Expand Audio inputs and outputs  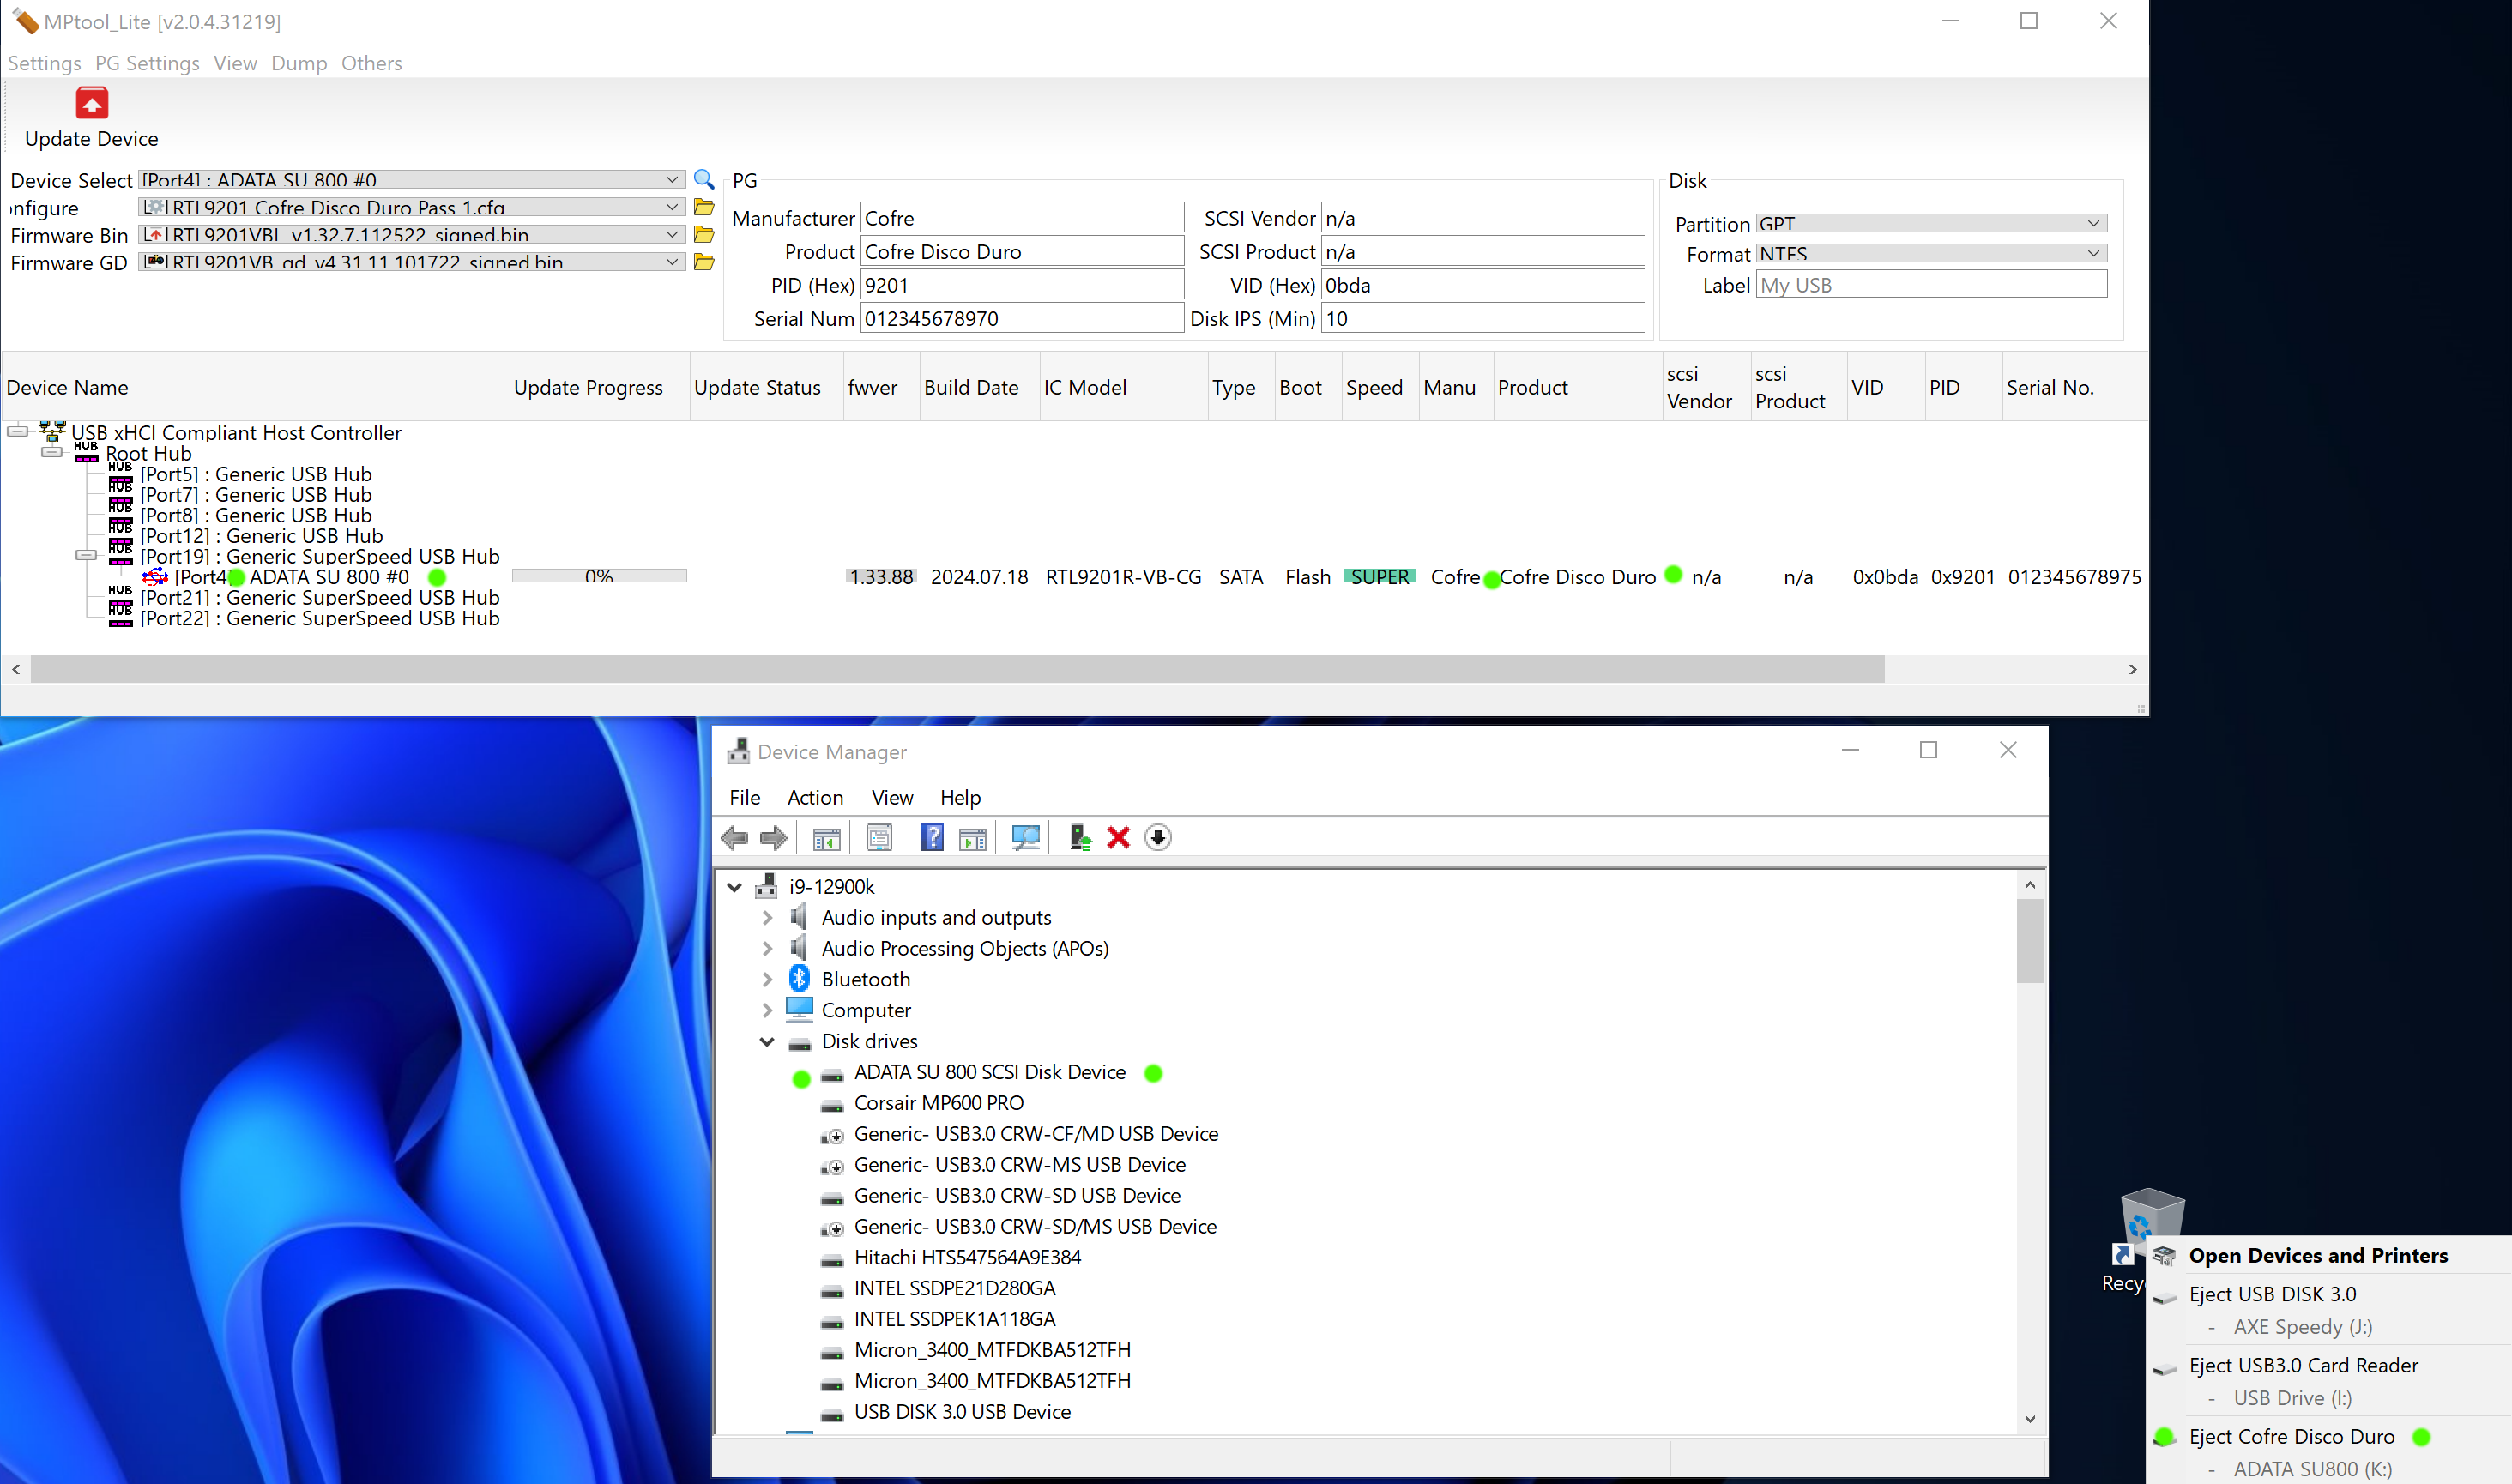767,917
